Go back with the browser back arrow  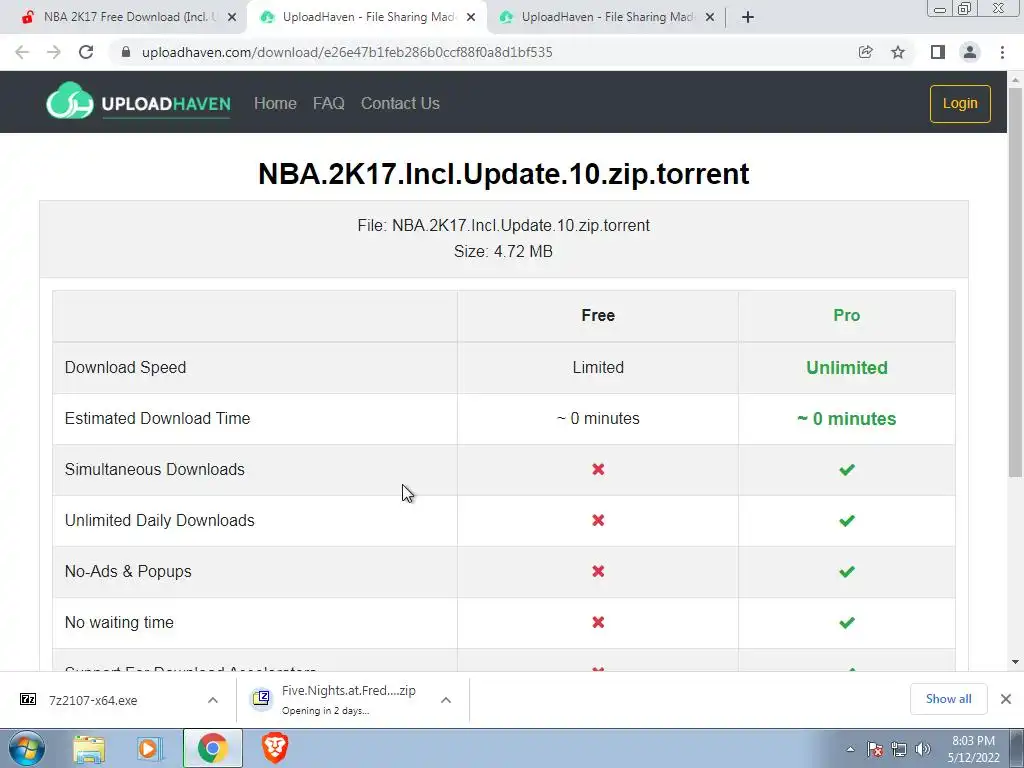click(x=22, y=52)
